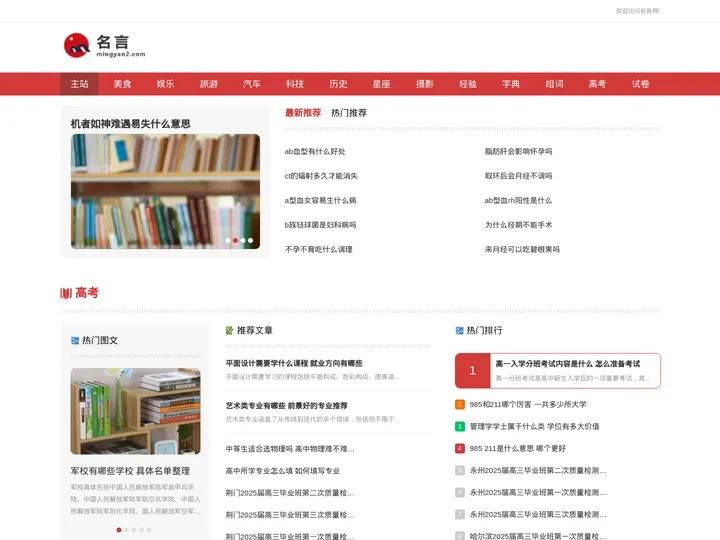The height and width of the screenshot is (540, 720).
Task: Click the bookshelf carousel image
Action: (x=165, y=191)
